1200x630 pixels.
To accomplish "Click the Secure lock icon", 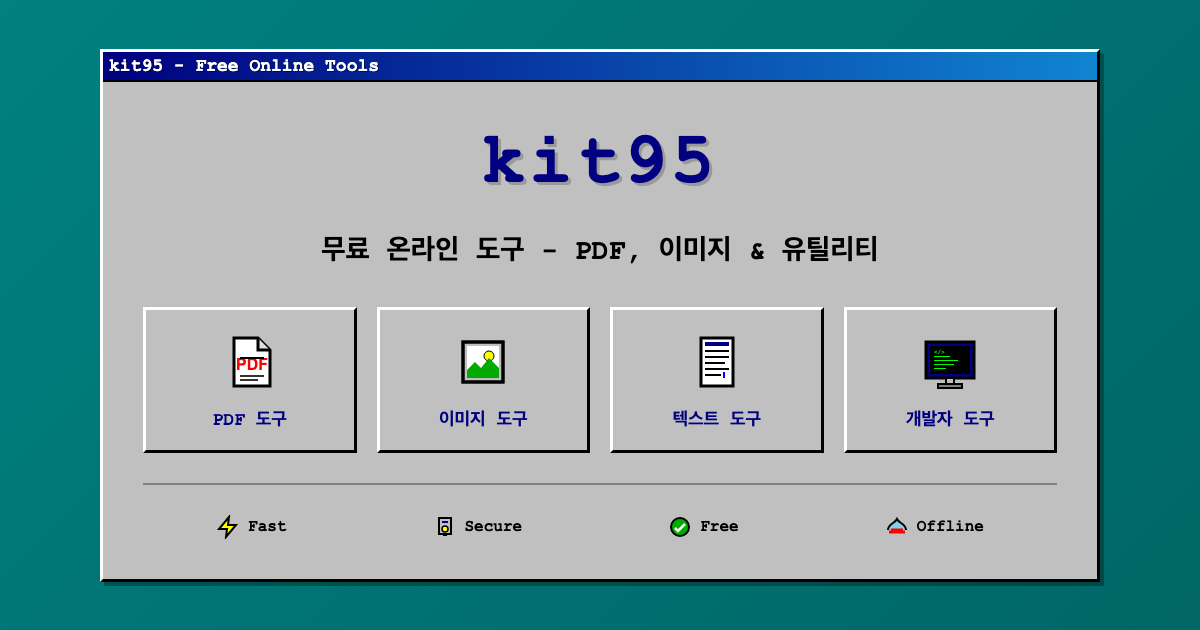I will (445, 526).
